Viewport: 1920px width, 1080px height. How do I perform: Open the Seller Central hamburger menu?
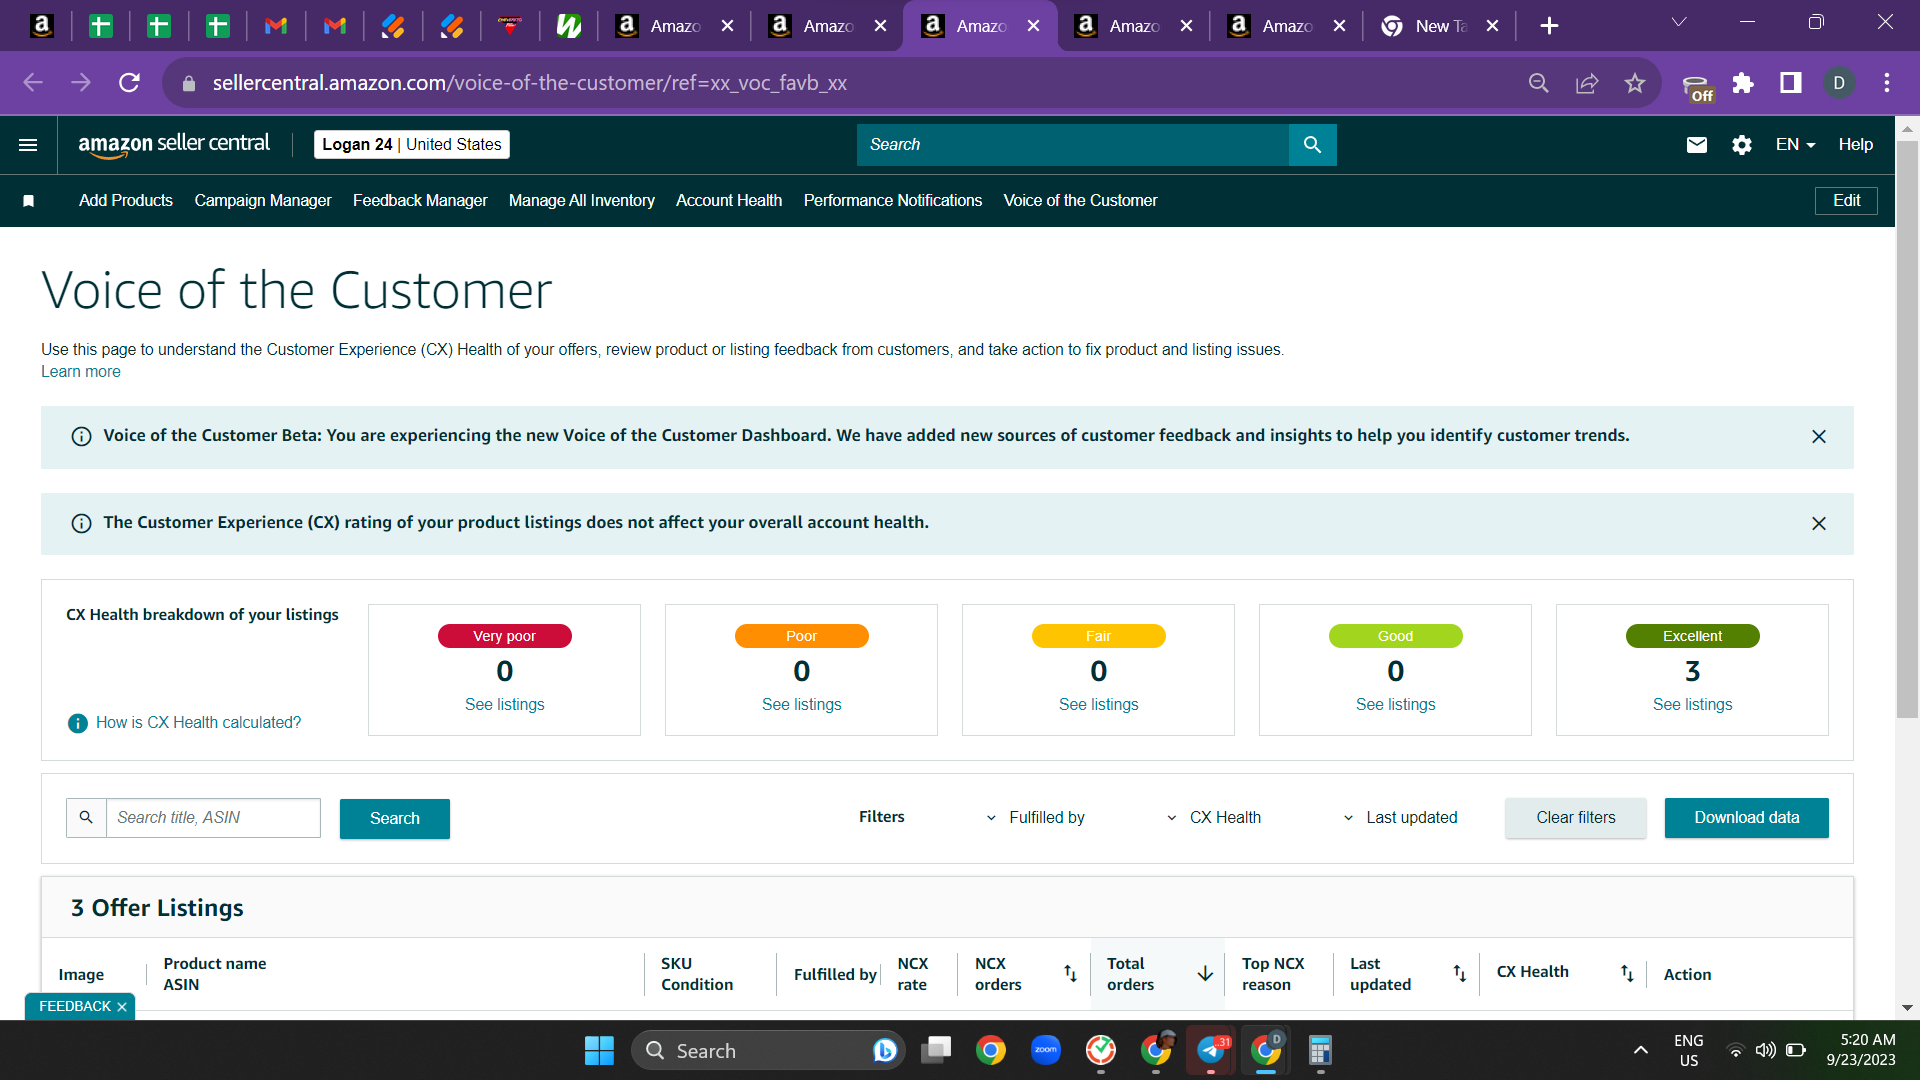tap(28, 145)
